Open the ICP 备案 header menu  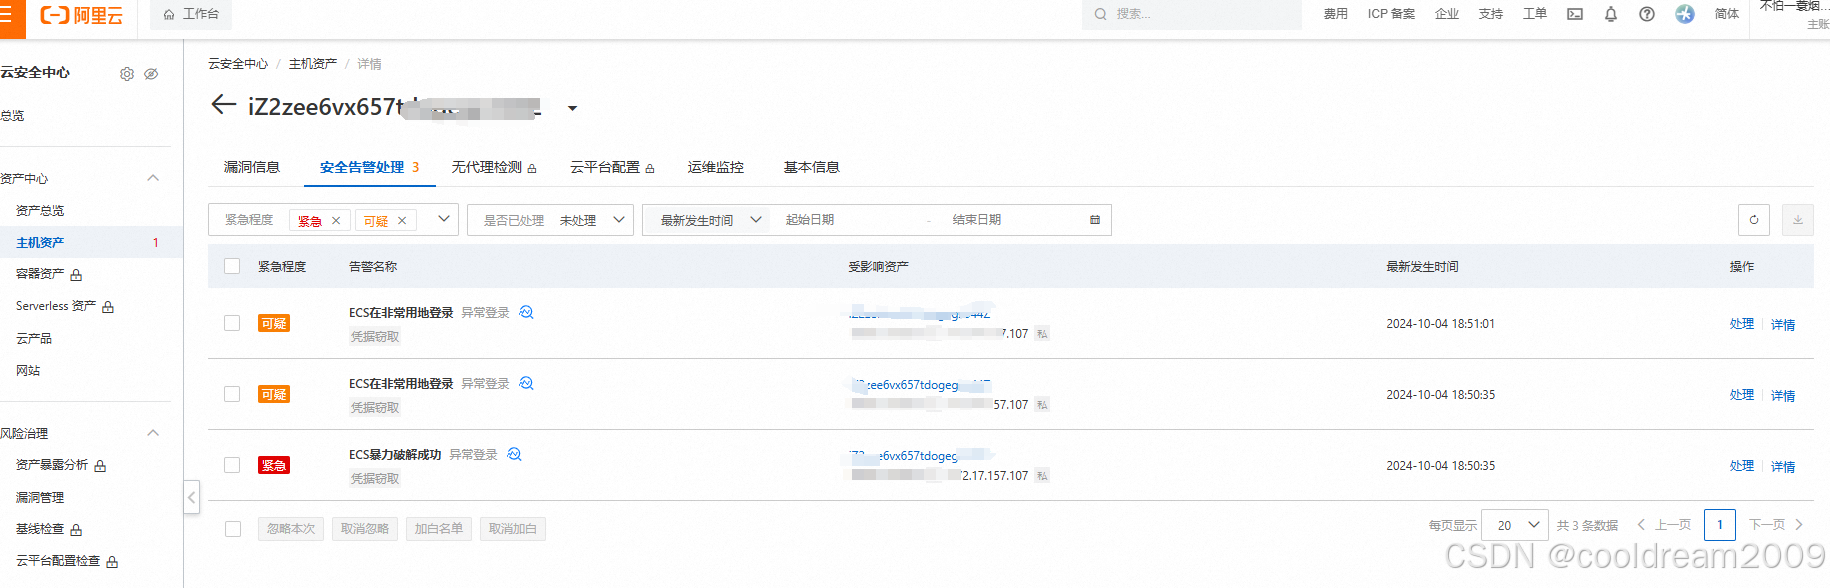point(1391,14)
